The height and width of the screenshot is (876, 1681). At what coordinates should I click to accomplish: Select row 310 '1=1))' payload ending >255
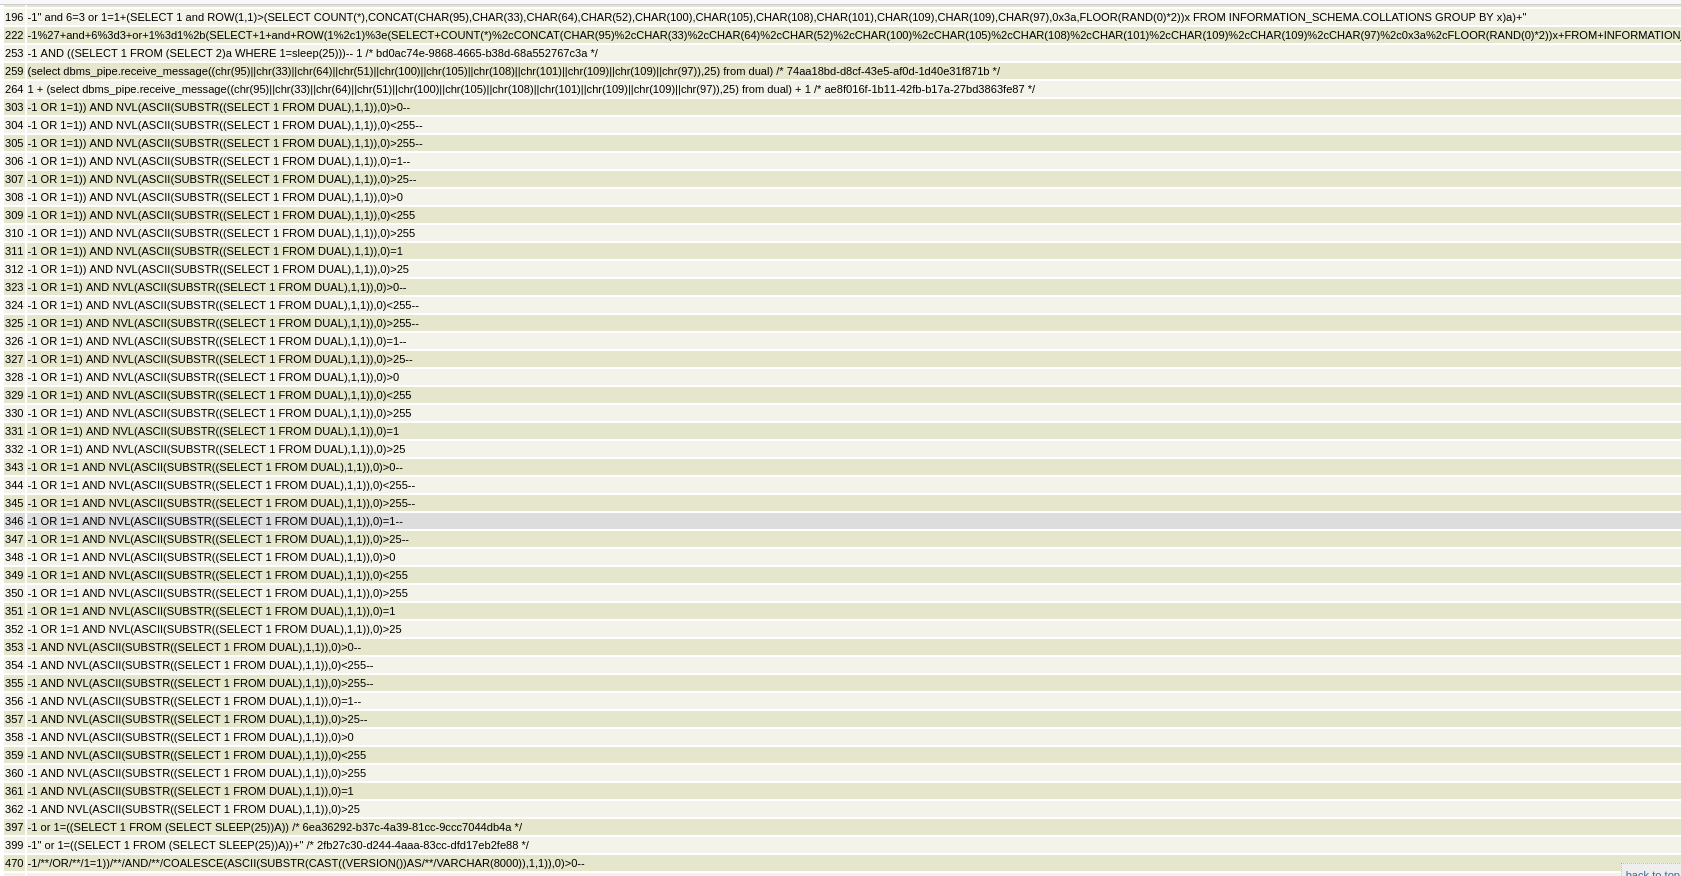point(221,233)
